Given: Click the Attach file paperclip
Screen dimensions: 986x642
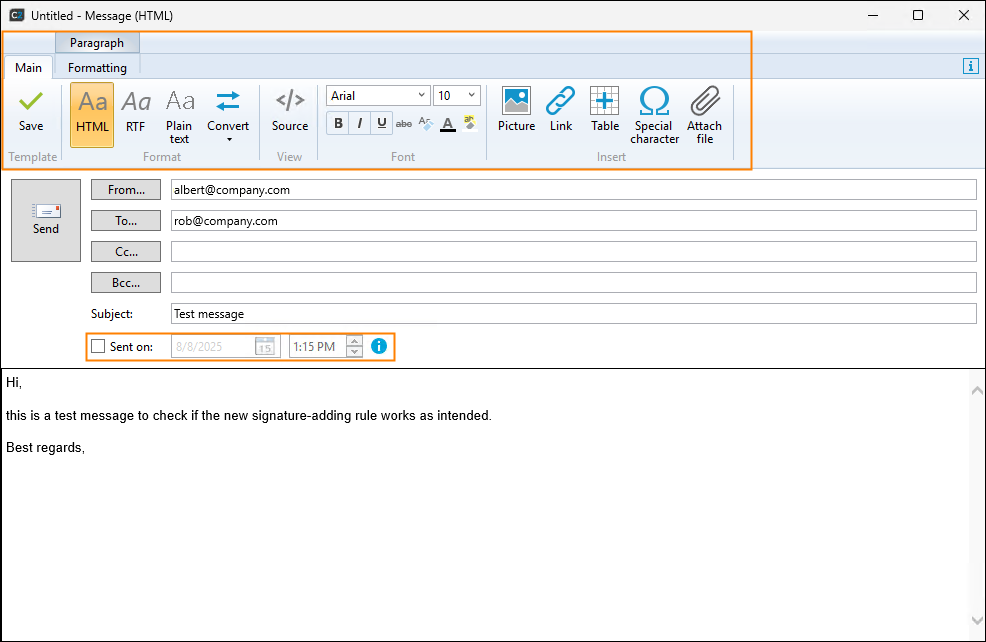Looking at the screenshot, I should [x=704, y=110].
